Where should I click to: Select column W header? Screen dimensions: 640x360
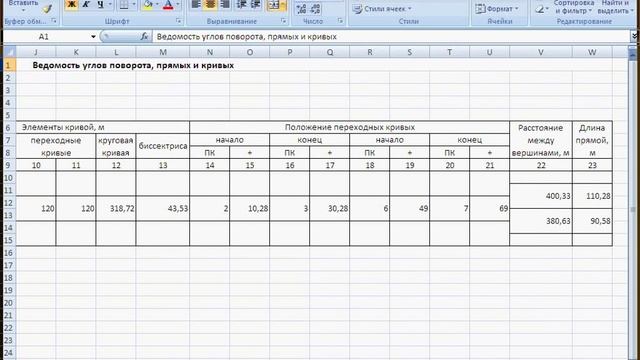[592, 52]
